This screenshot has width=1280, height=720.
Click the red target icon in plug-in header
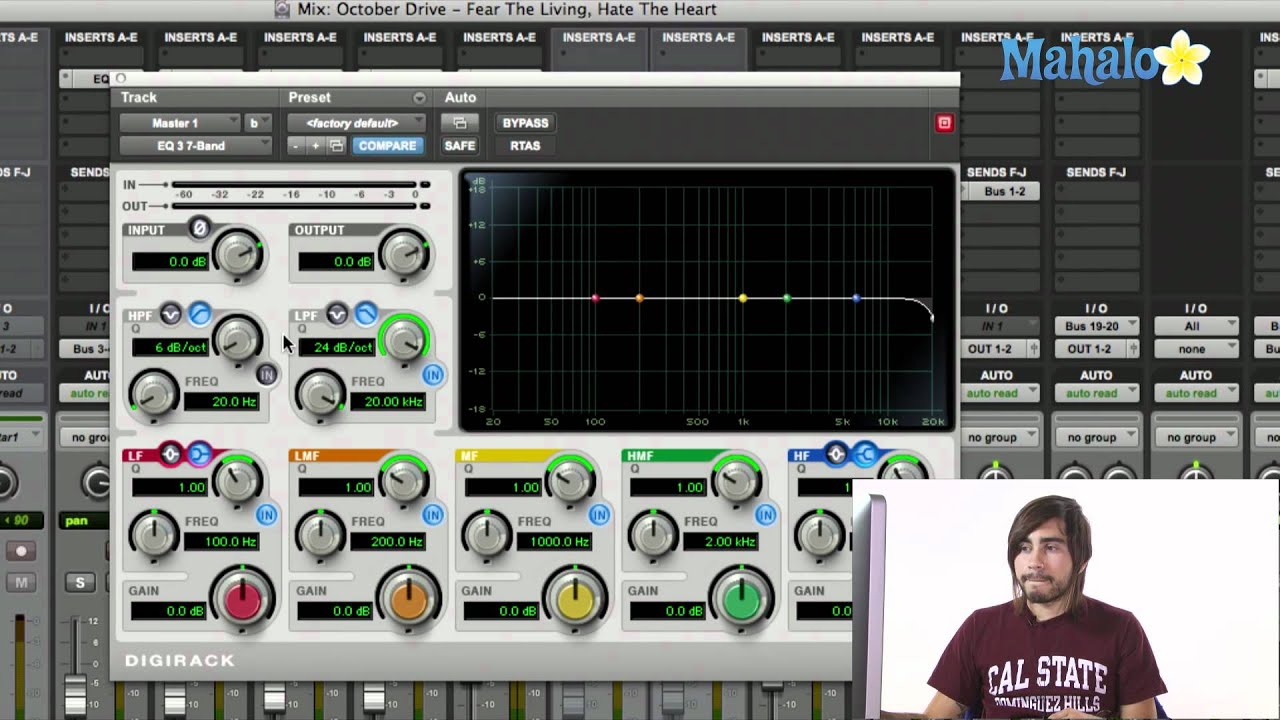click(944, 123)
